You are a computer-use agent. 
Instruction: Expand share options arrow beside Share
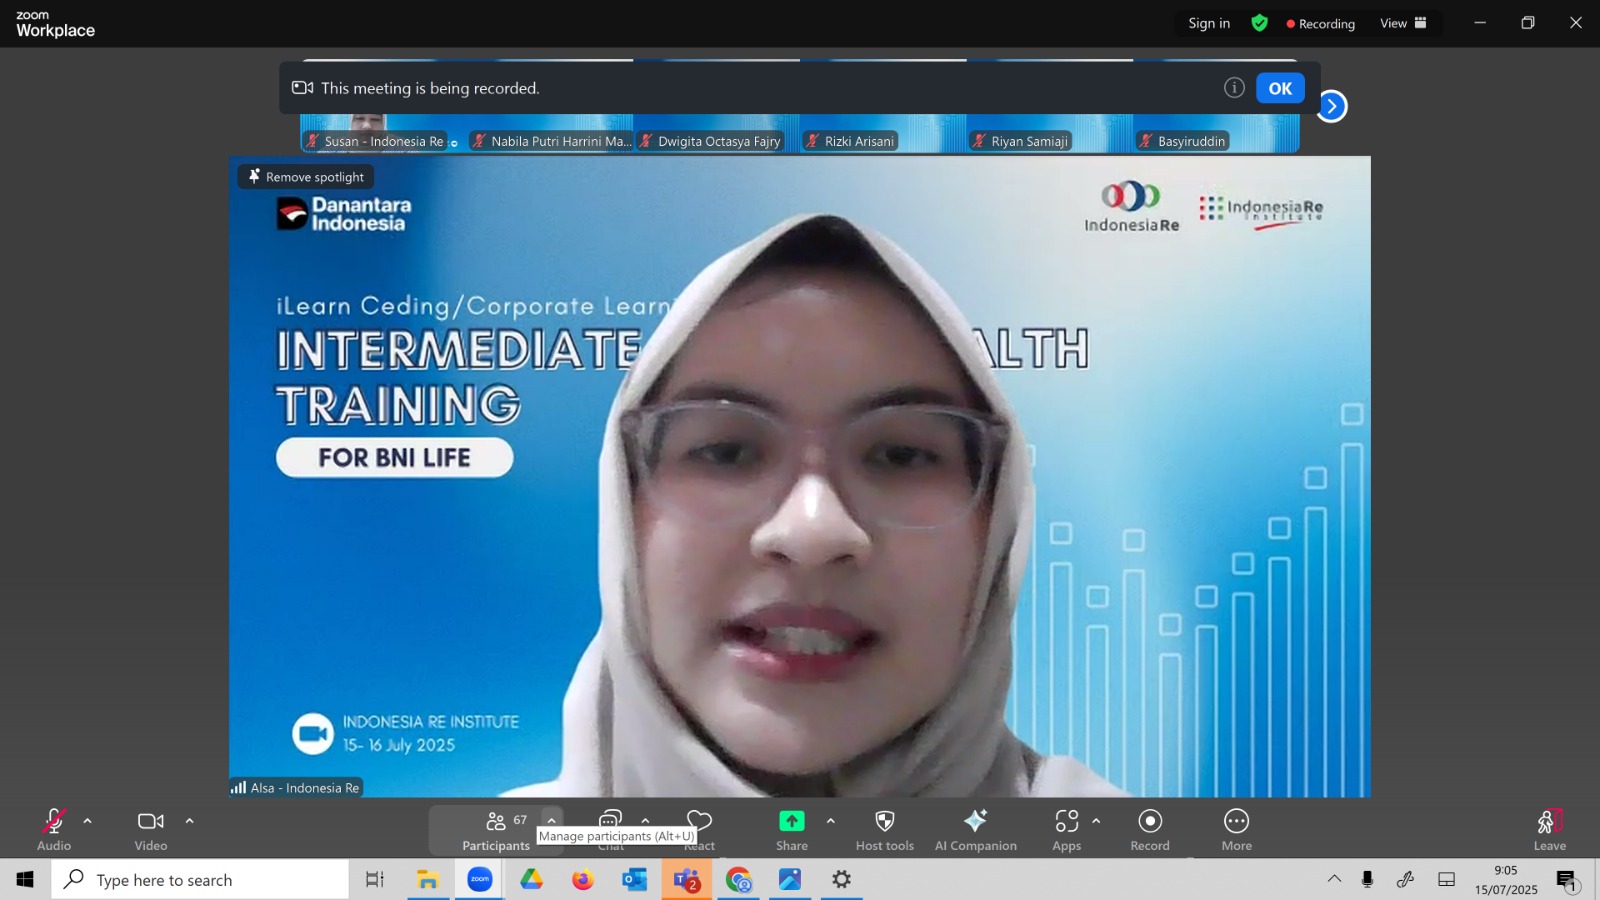click(830, 821)
